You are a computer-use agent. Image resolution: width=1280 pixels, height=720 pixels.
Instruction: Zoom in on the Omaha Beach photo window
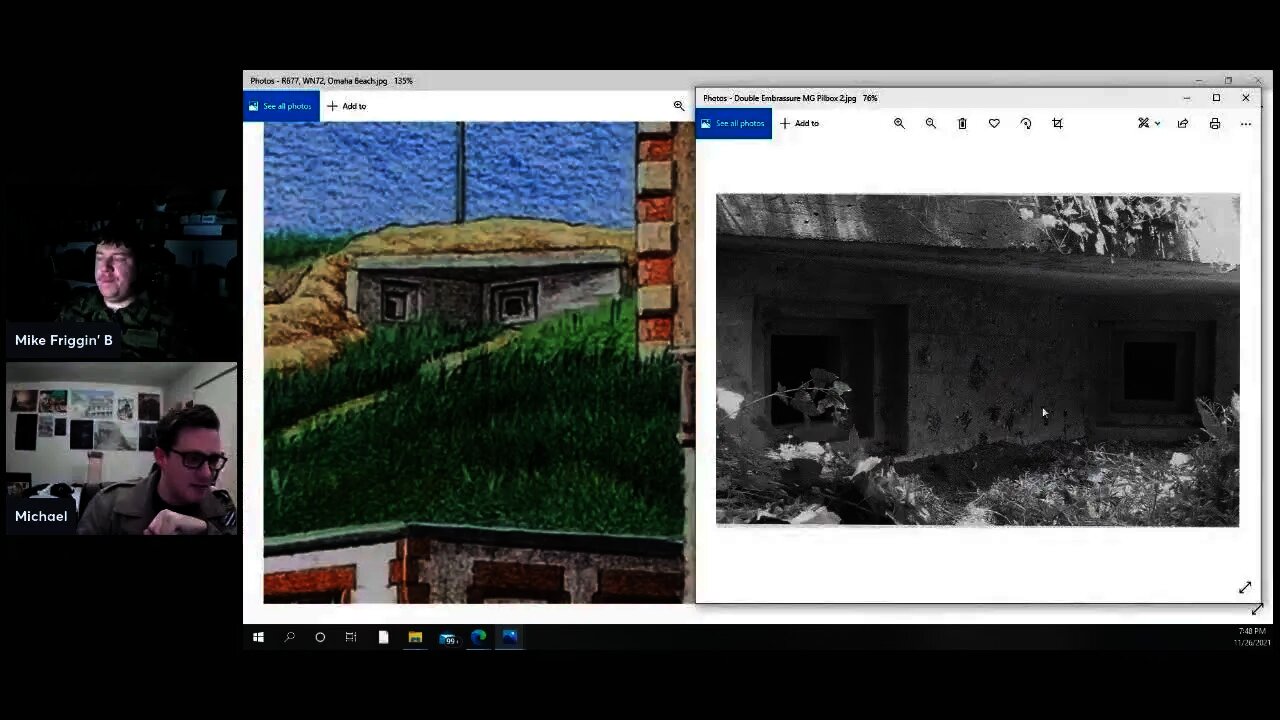[x=679, y=106]
